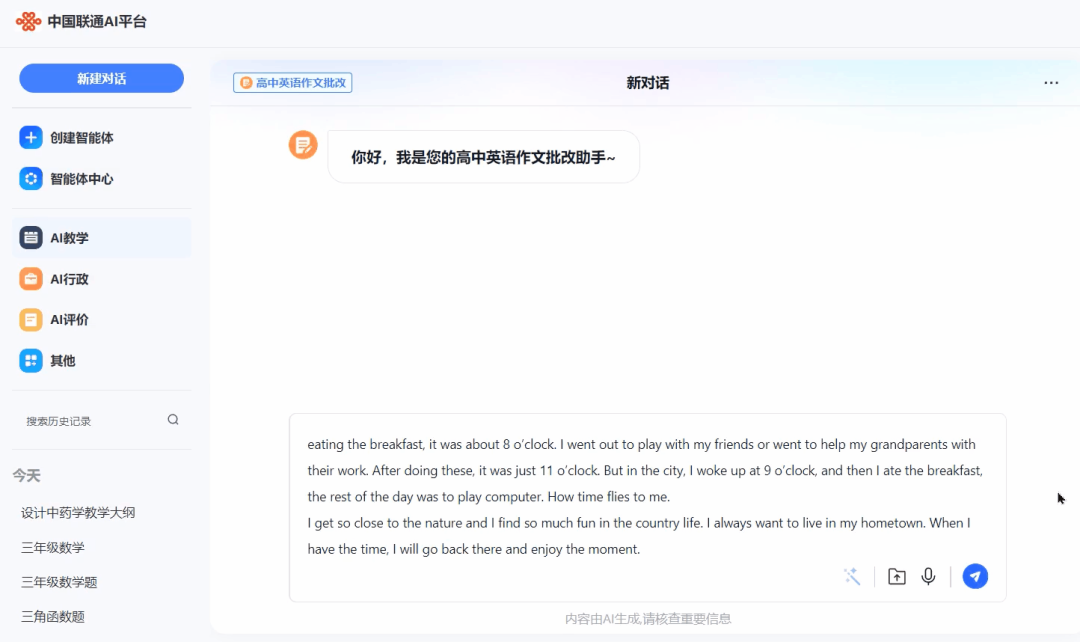
Task: Open the three-dot more options menu
Action: [1050, 83]
